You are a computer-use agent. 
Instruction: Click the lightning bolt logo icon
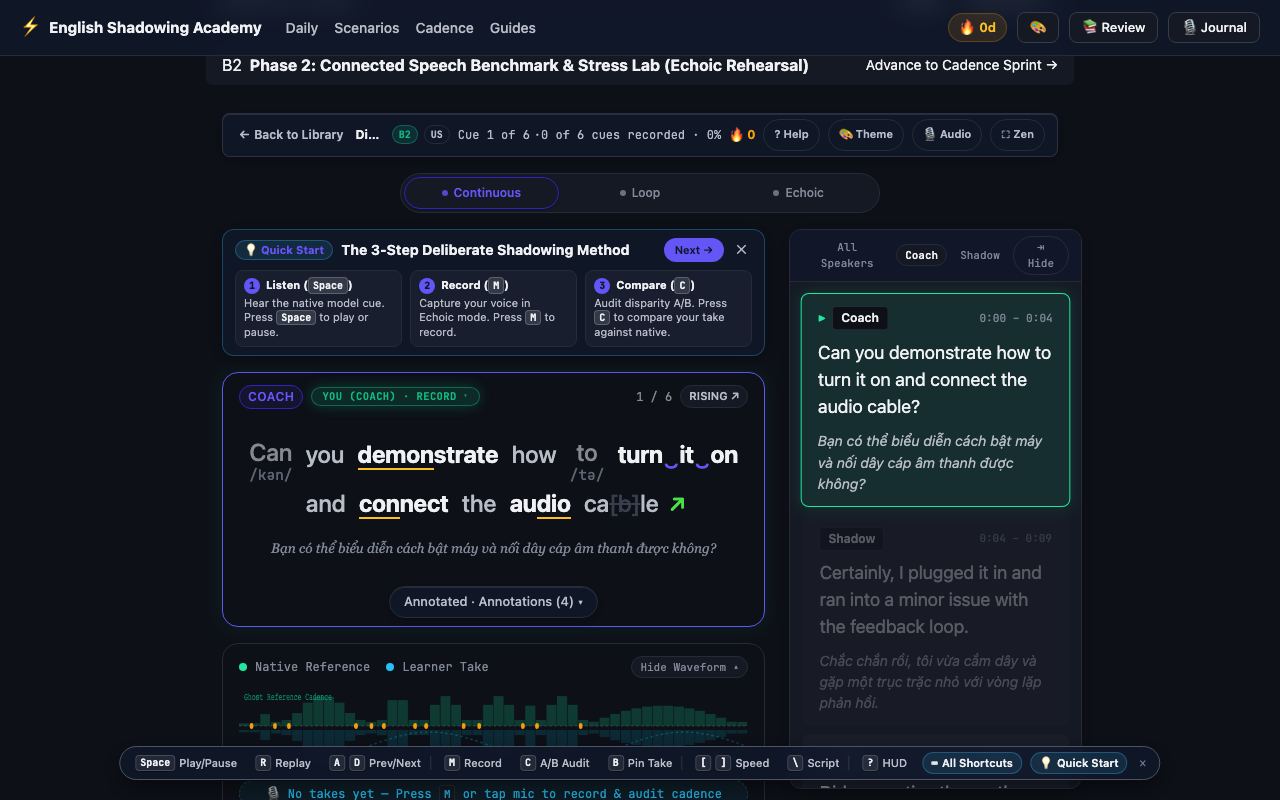[31, 27]
